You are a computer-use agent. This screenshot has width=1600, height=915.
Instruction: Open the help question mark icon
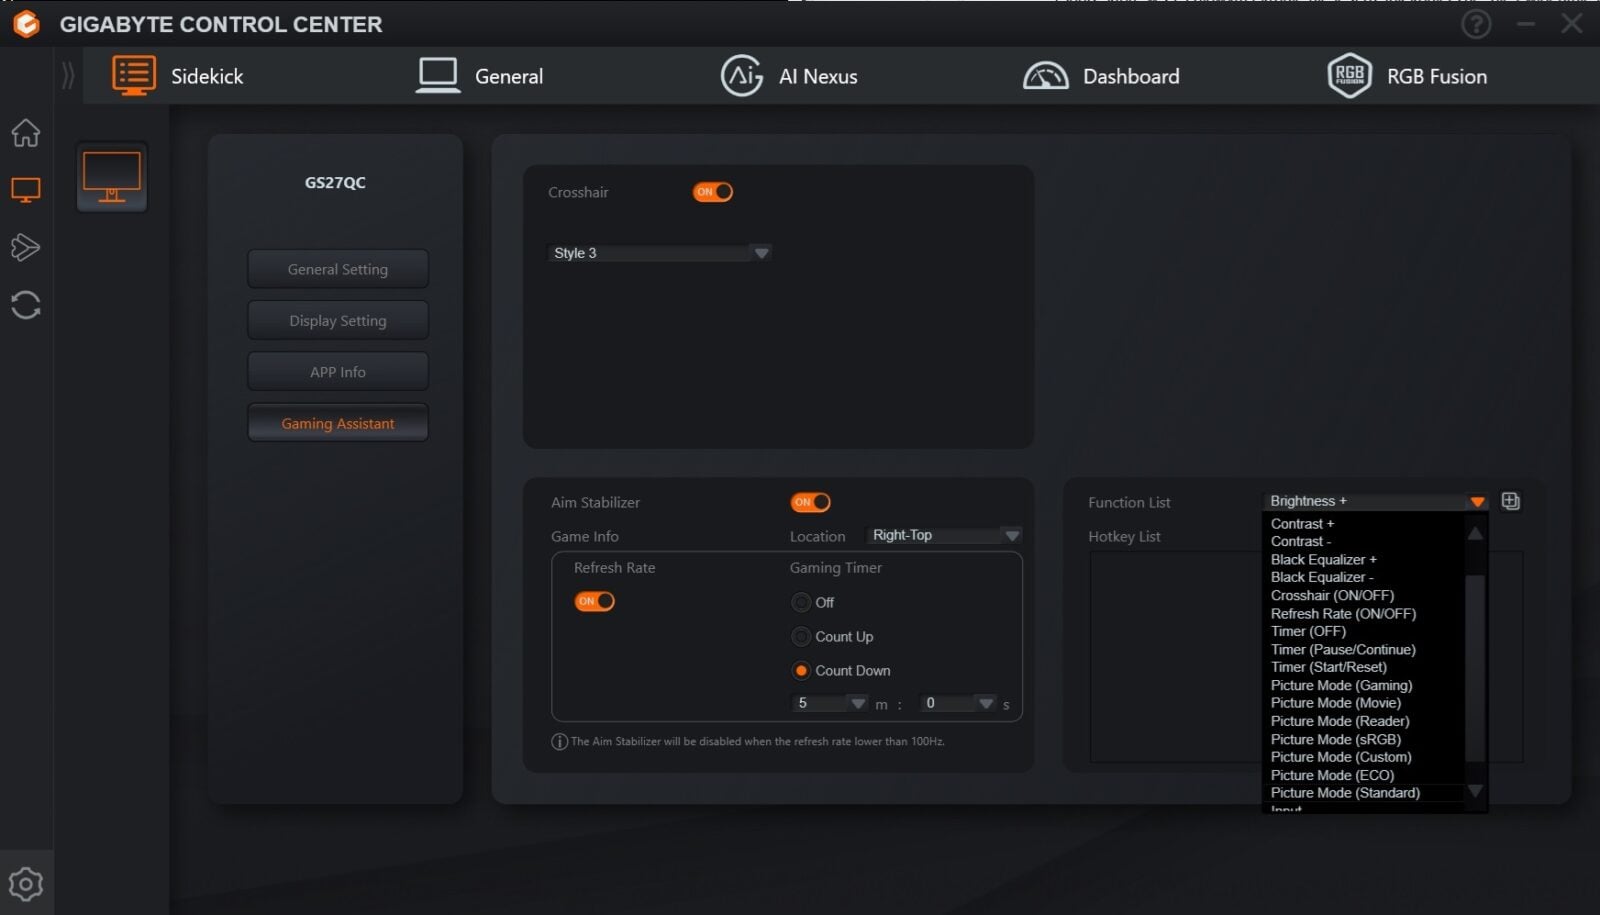(1476, 24)
